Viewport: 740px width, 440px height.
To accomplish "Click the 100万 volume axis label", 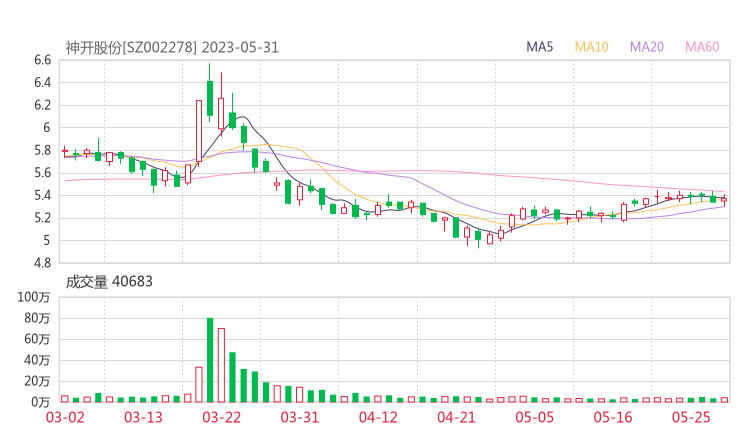I will (x=34, y=297).
